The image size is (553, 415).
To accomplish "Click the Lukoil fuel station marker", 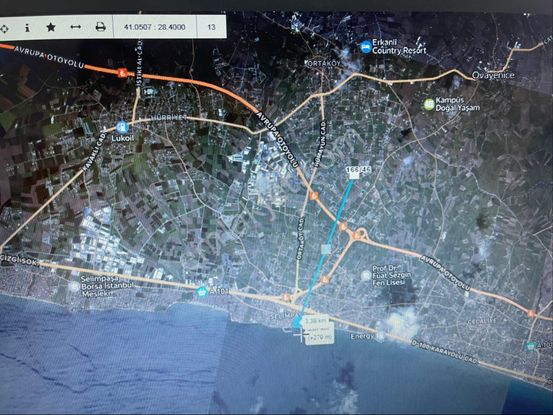I will click(122, 126).
